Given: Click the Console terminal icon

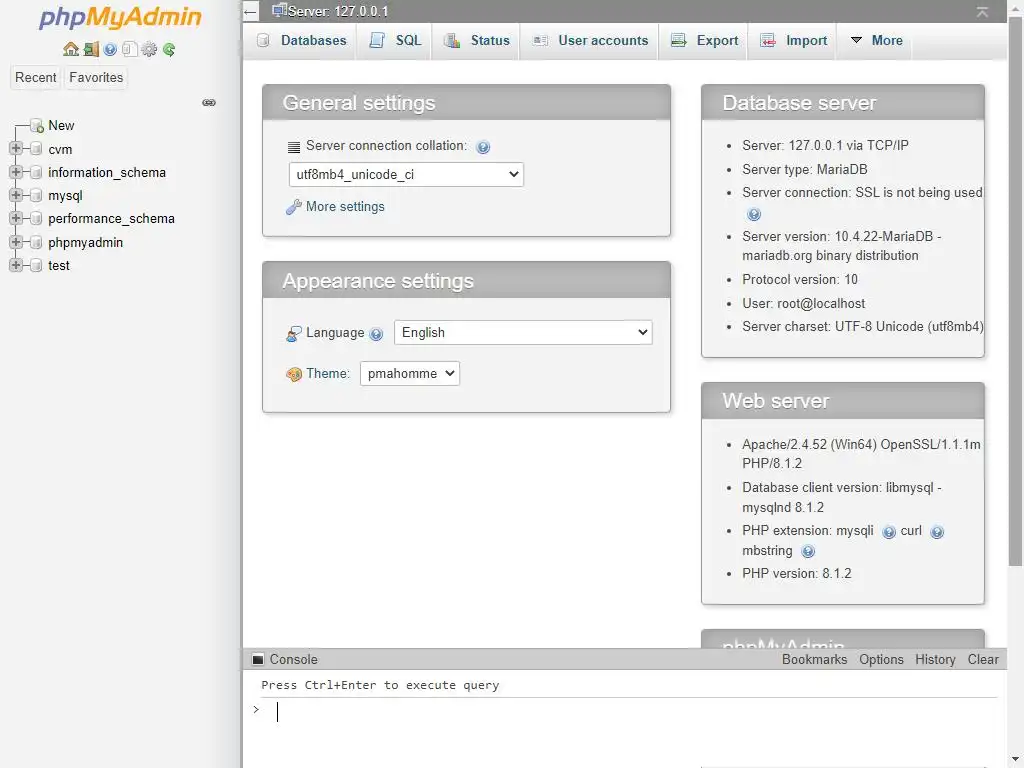Looking at the screenshot, I should pyautogui.click(x=258, y=660).
